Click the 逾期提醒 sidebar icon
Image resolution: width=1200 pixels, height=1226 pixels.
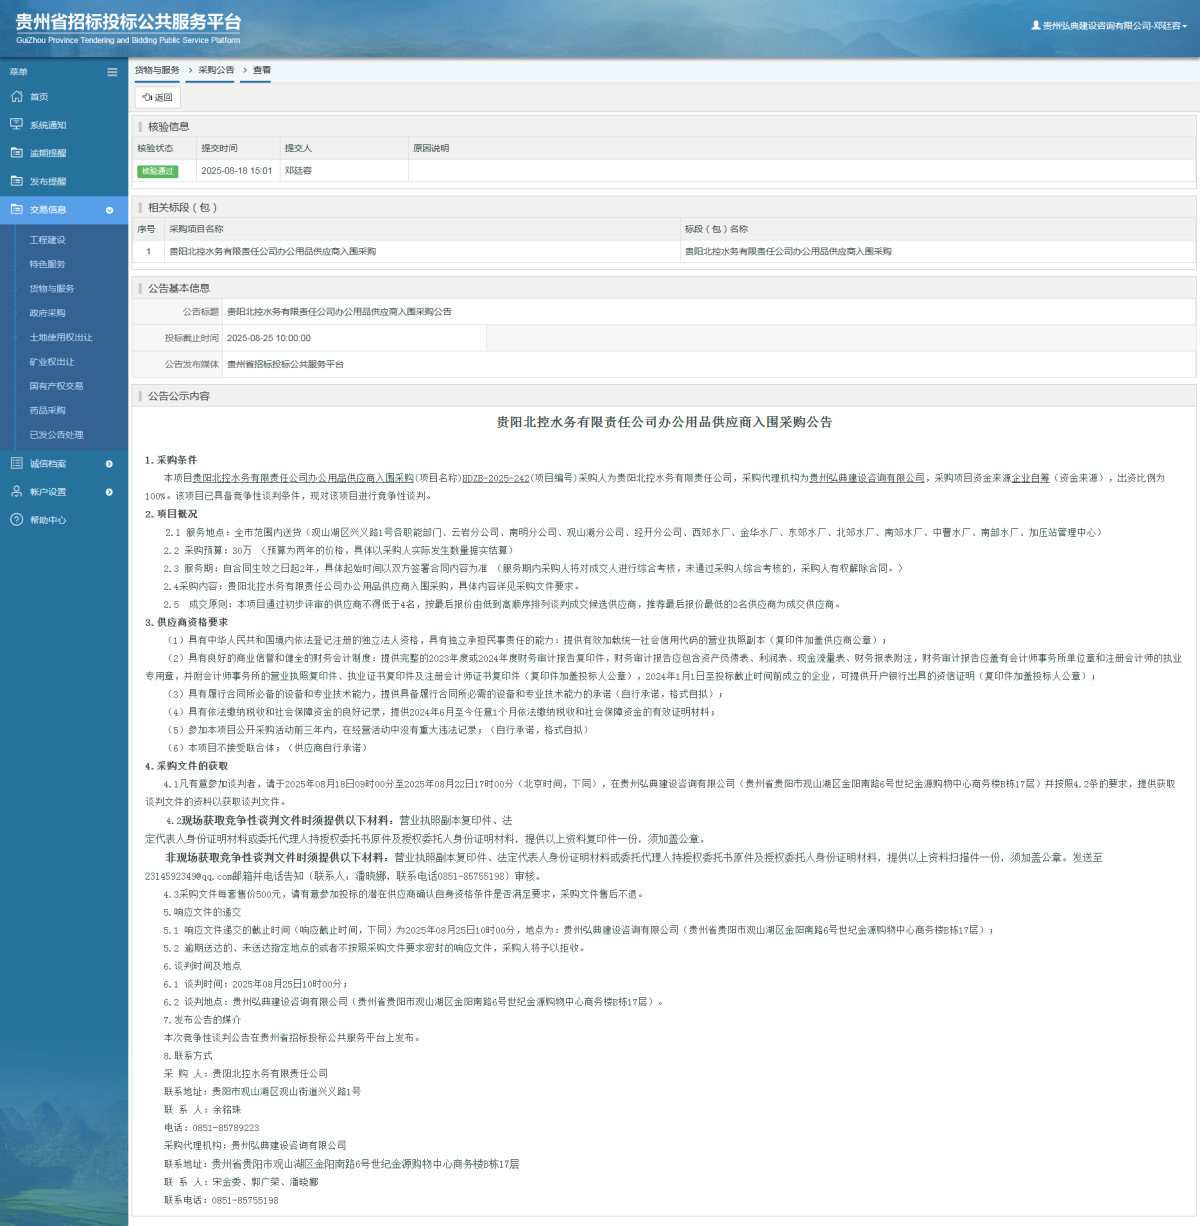pos(16,153)
